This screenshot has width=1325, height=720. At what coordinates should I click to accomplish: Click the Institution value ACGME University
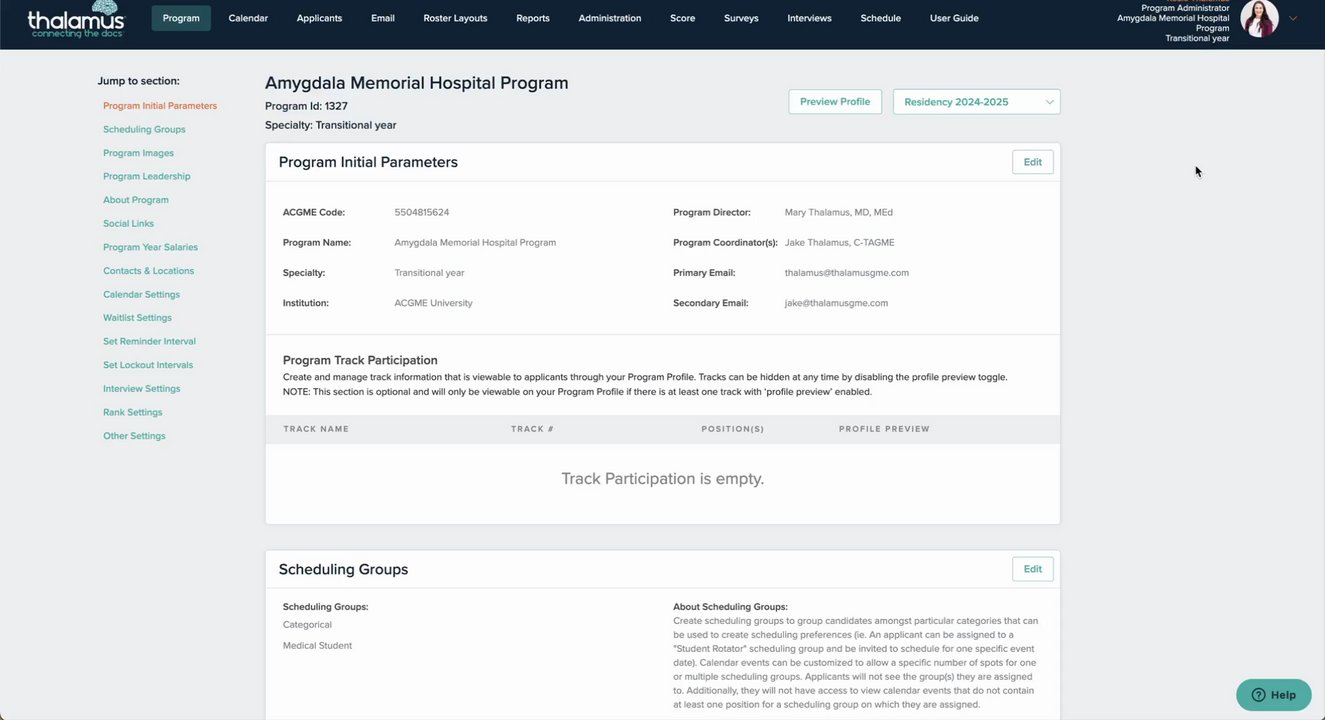point(434,303)
